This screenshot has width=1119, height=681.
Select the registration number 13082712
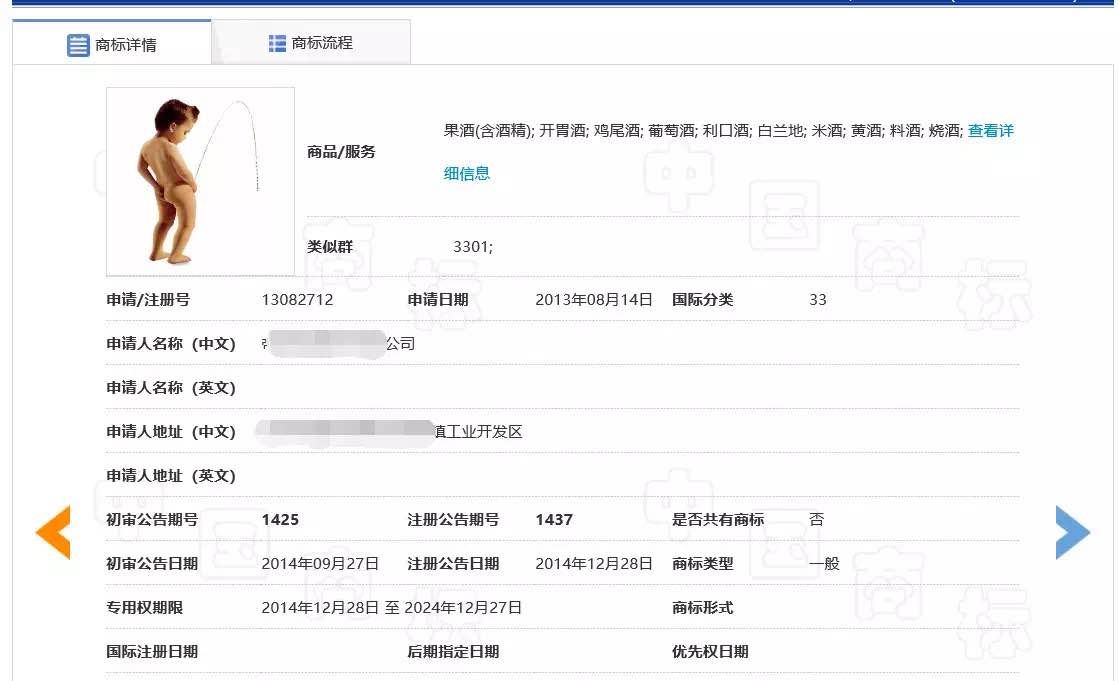(298, 300)
